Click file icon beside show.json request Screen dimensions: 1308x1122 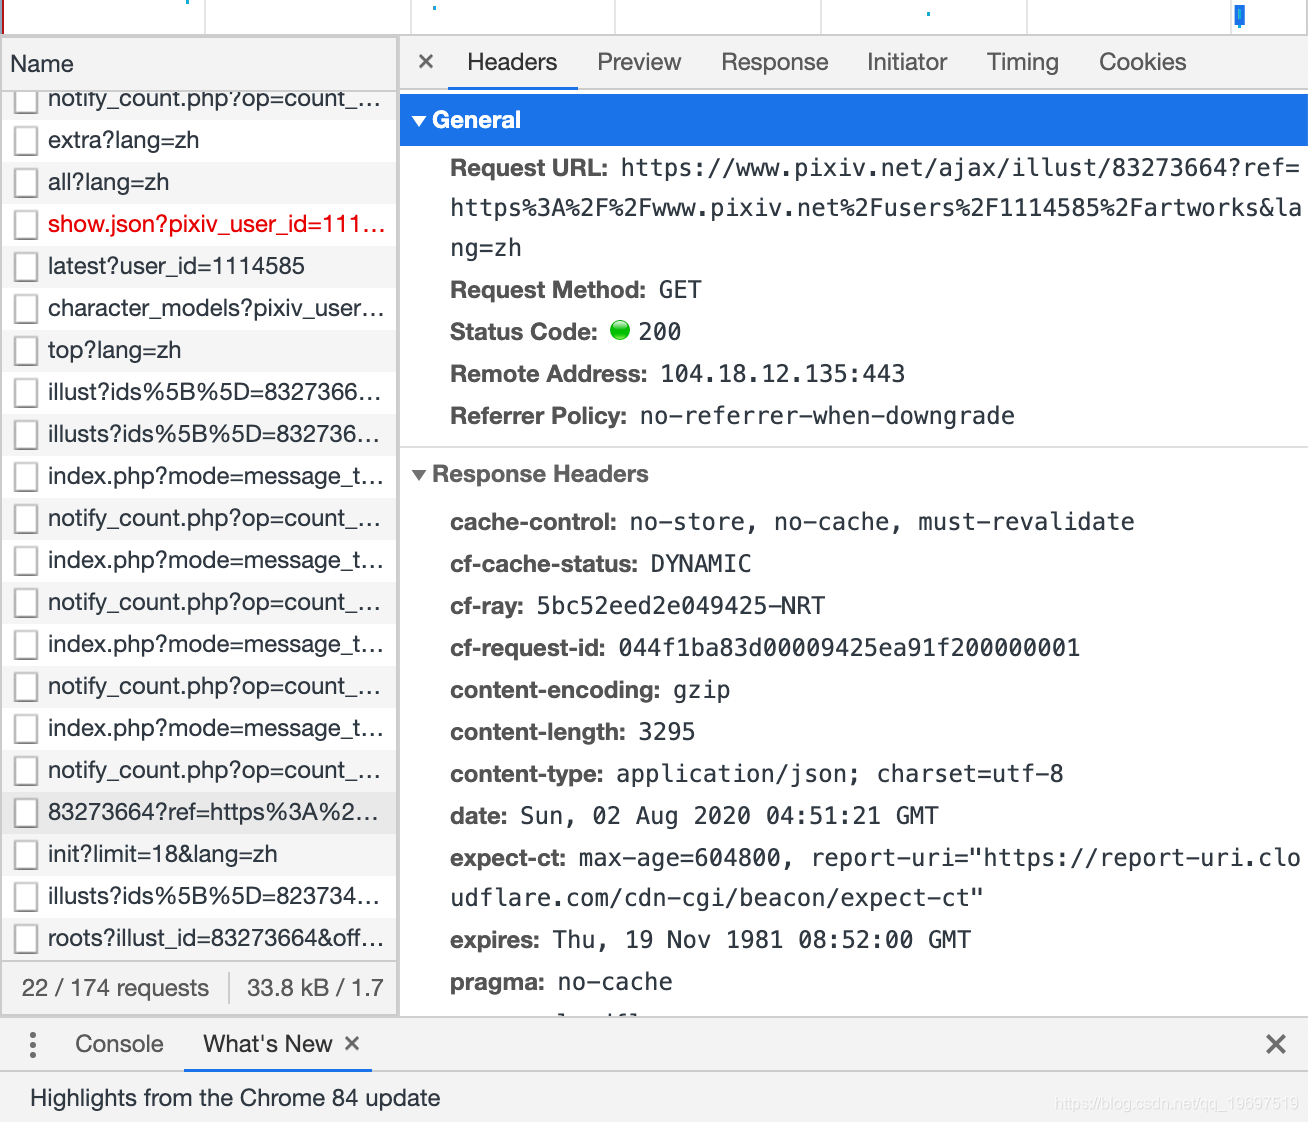[26, 225]
